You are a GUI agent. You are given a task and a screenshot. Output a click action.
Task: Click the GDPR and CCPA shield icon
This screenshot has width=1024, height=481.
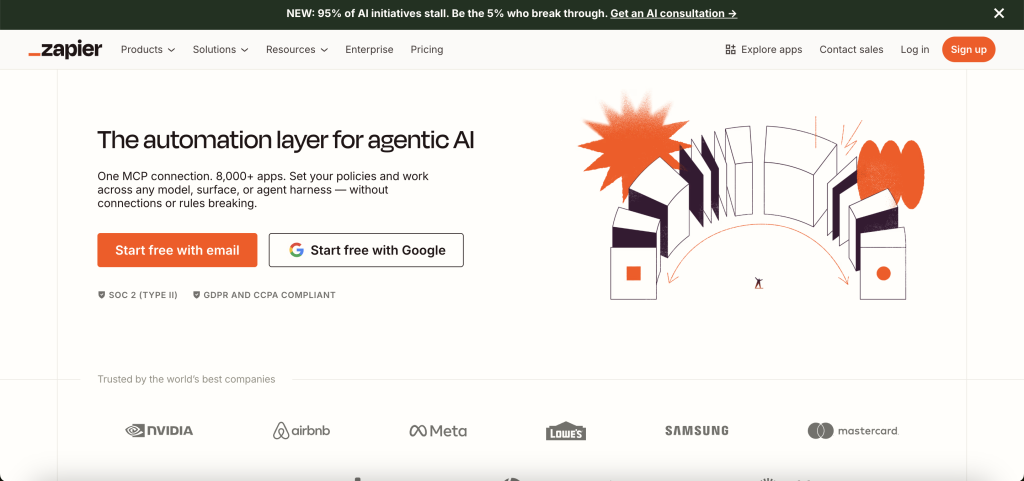pos(196,295)
